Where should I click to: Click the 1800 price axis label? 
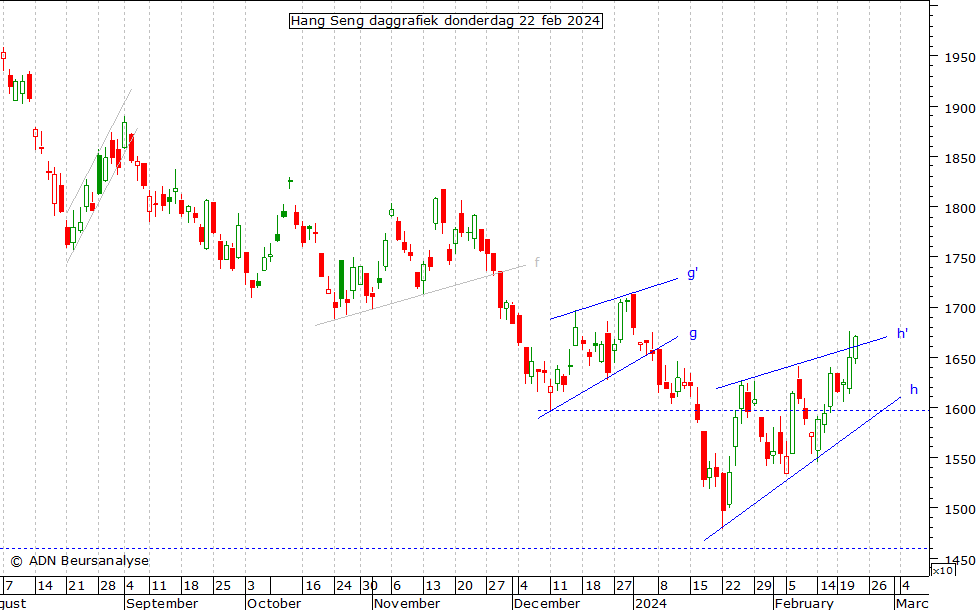[x=959, y=208]
